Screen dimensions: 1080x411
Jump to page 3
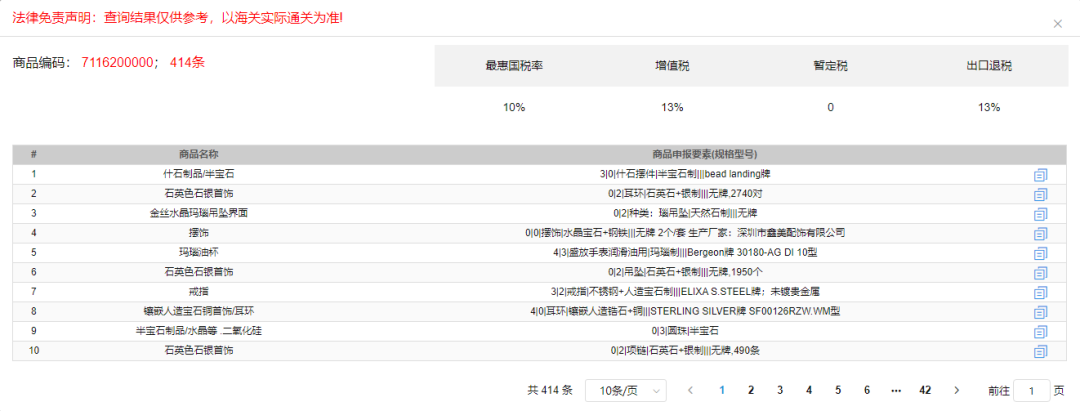tap(780, 390)
